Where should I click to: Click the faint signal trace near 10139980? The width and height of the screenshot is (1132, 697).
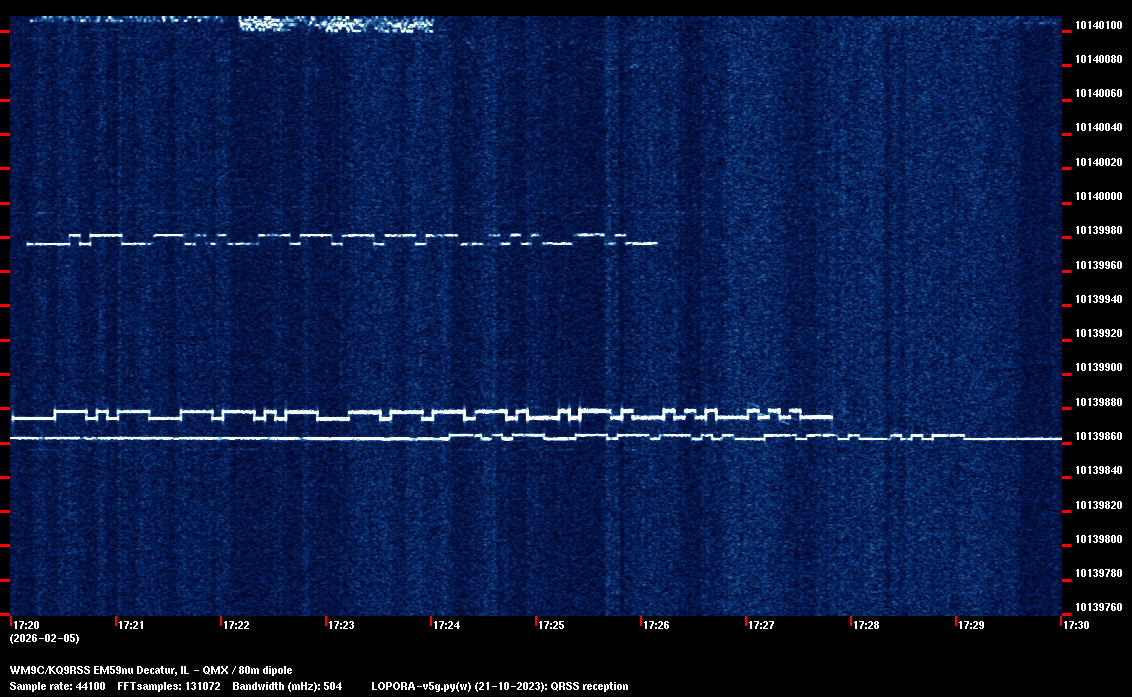(x=340, y=239)
